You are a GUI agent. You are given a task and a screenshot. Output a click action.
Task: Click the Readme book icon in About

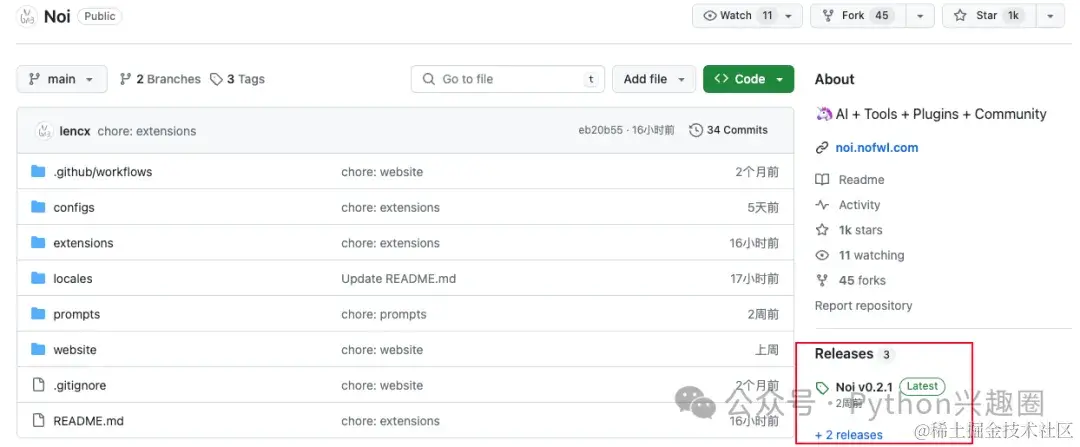coord(822,180)
